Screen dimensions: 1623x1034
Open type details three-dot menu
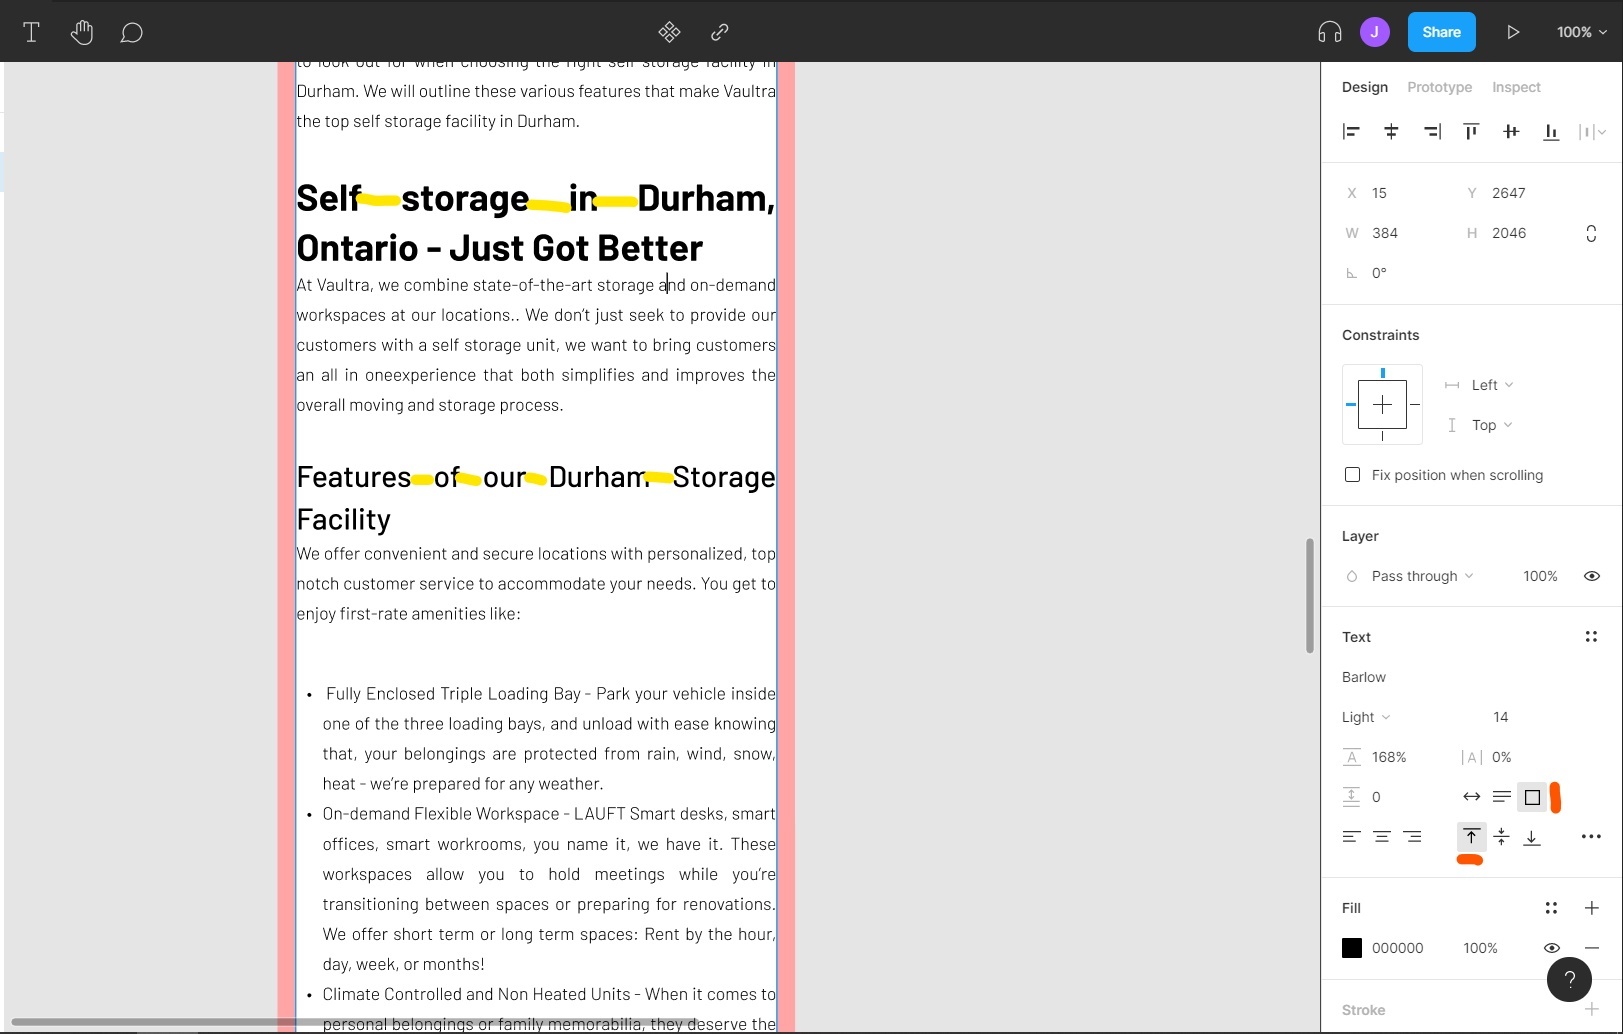click(x=1591, y=837)
